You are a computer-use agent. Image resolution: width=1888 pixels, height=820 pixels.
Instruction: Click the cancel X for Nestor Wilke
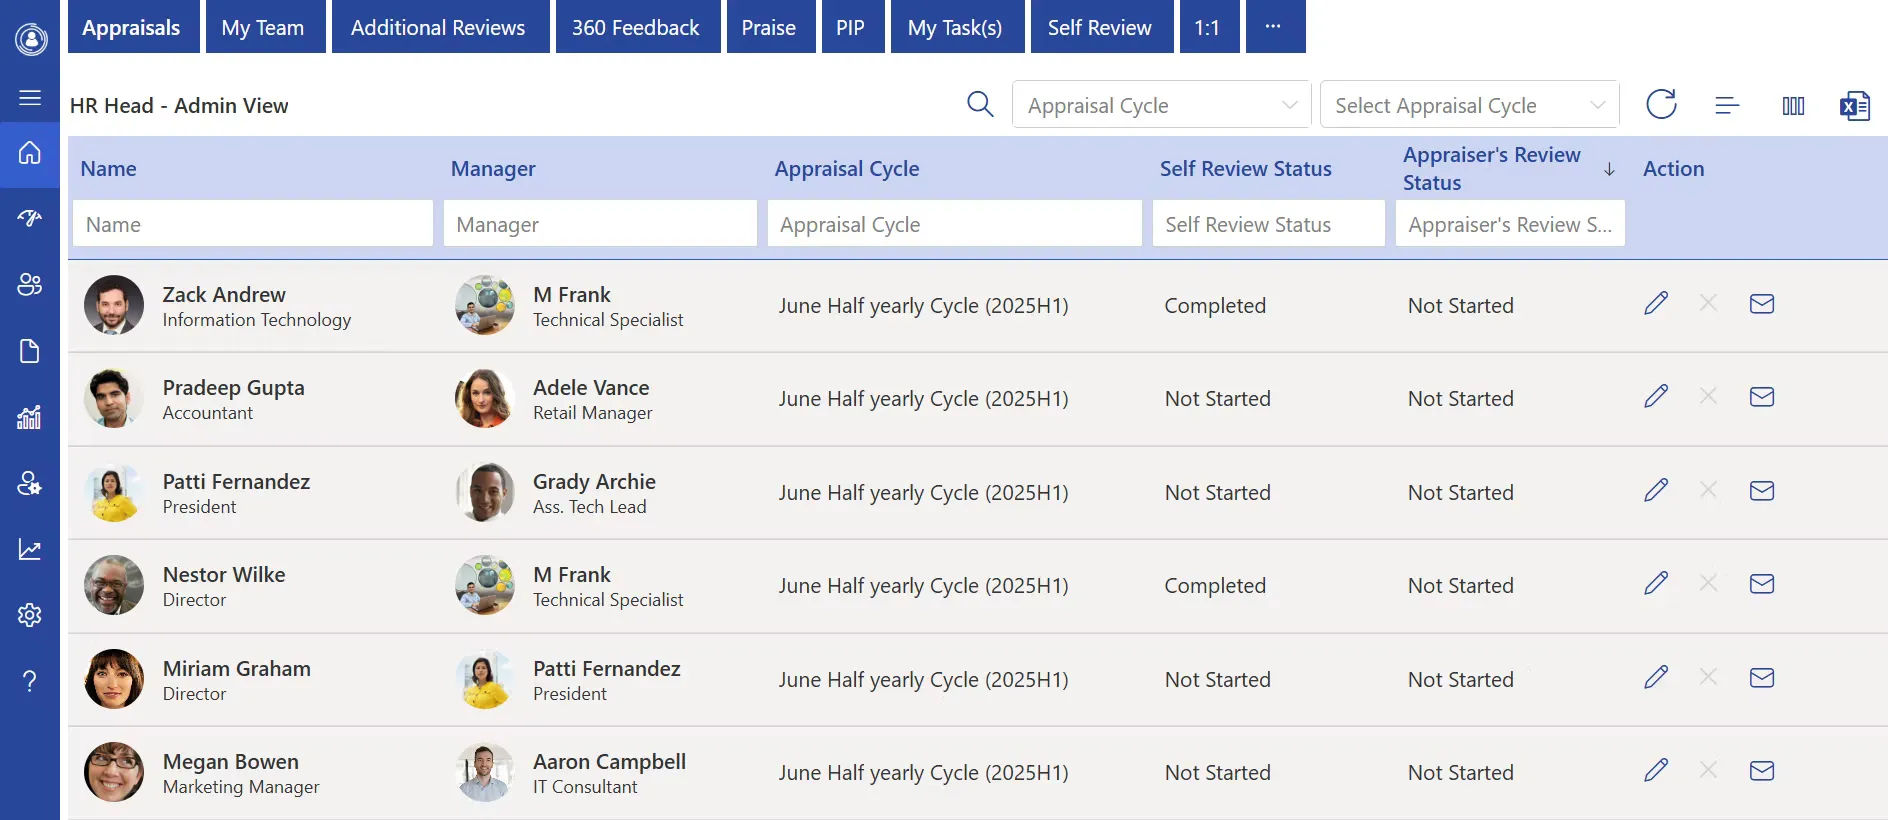click(x=1708, y=583)
